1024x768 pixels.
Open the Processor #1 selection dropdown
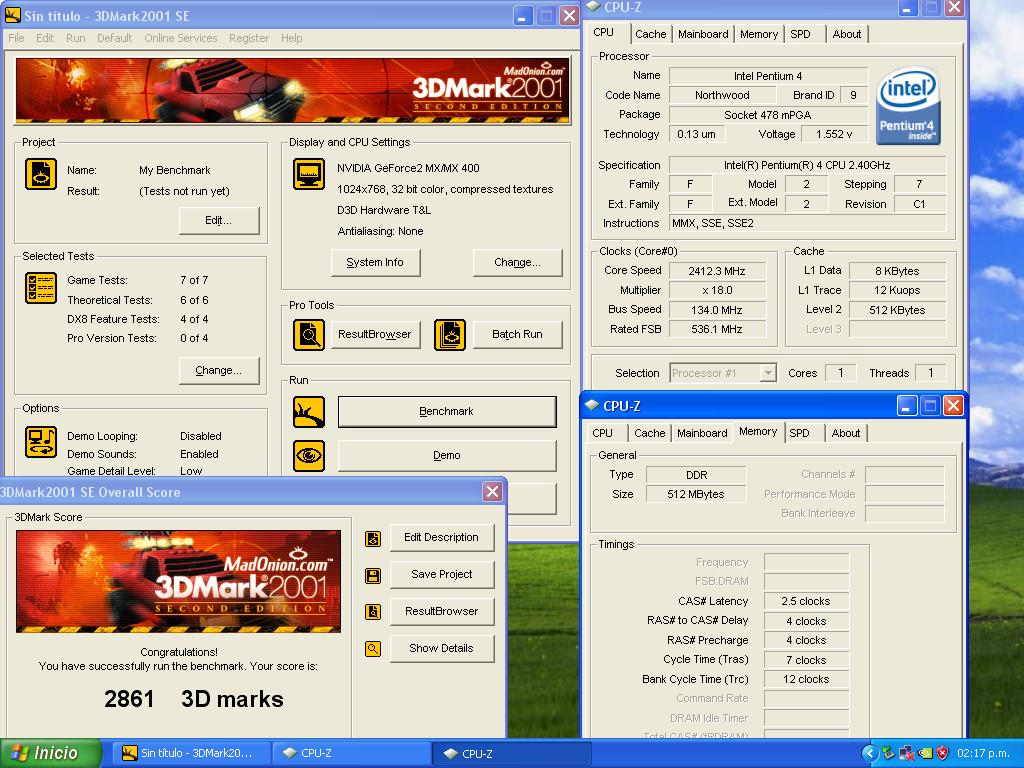768,373
